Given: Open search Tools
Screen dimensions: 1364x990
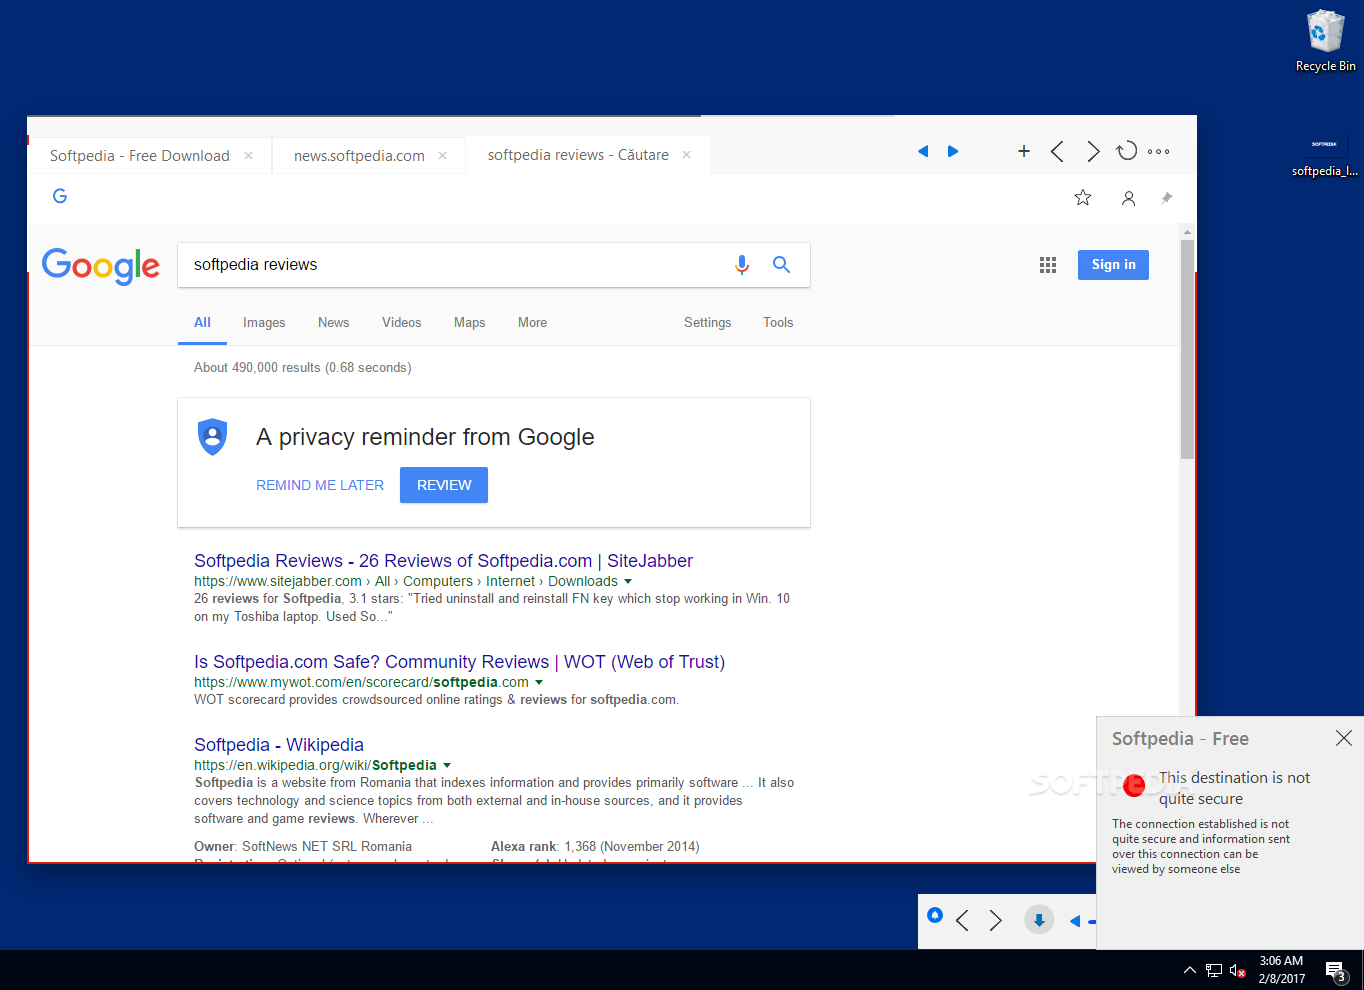Looking at the screenshot, I should [778, 322].
